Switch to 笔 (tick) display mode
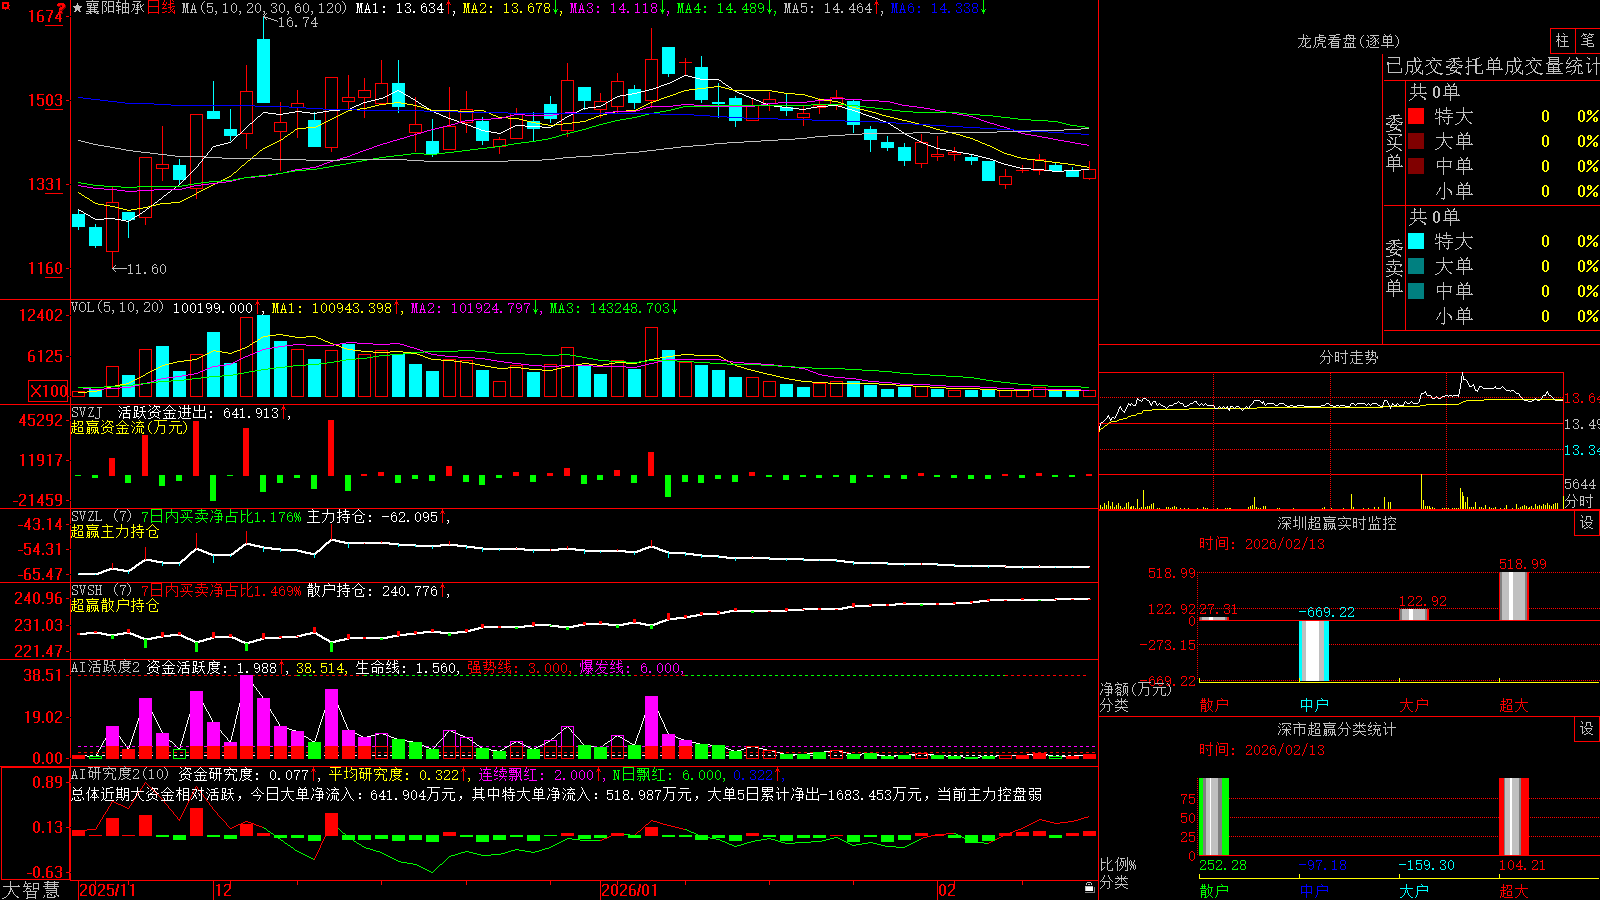 click(1587, 40)
